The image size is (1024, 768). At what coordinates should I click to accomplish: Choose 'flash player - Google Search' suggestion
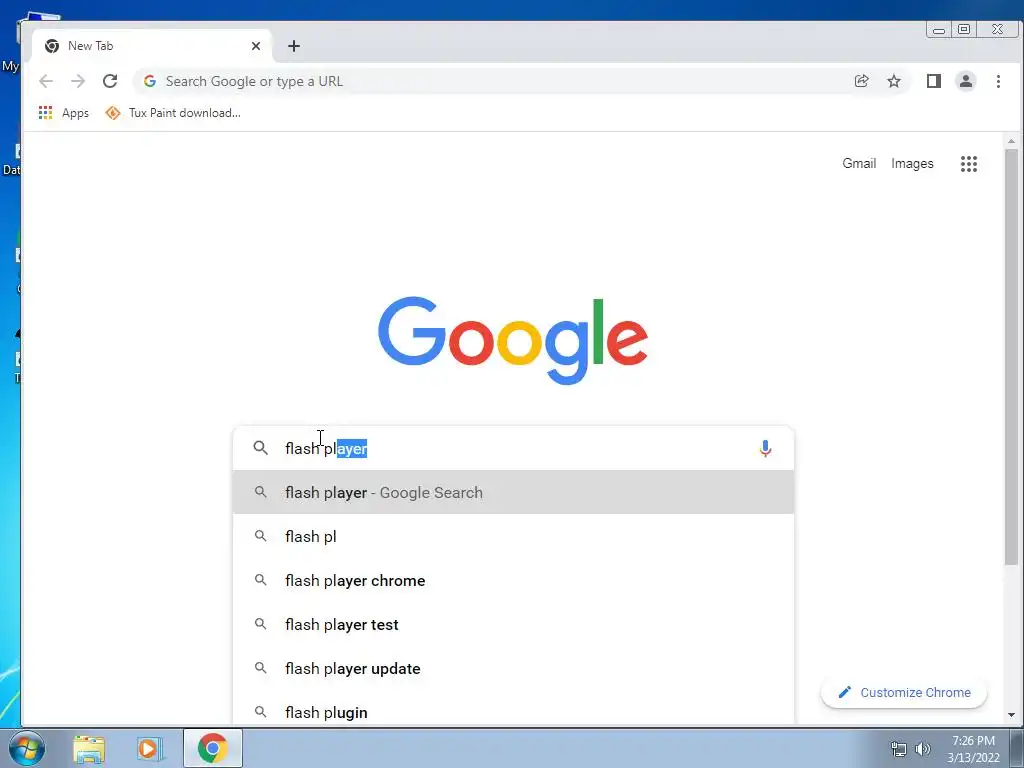(x=513, y=492)
